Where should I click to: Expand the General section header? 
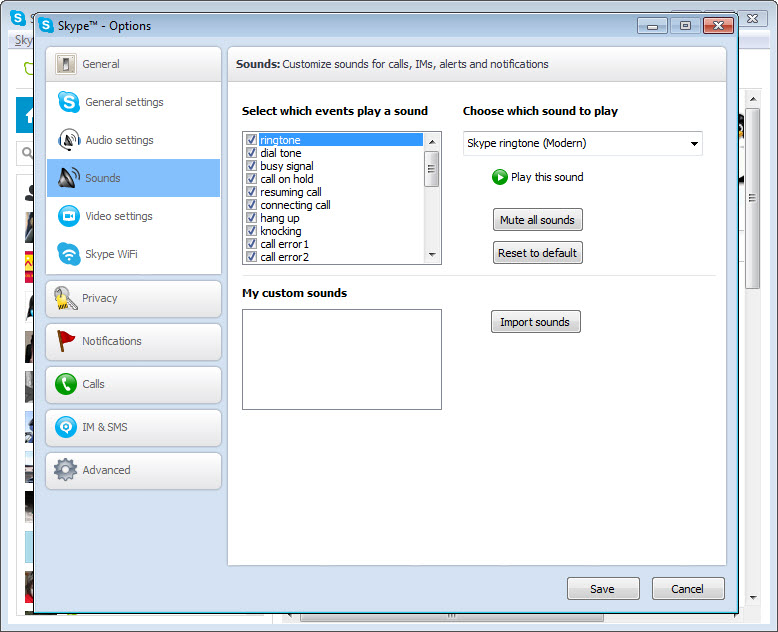[133, 64]
